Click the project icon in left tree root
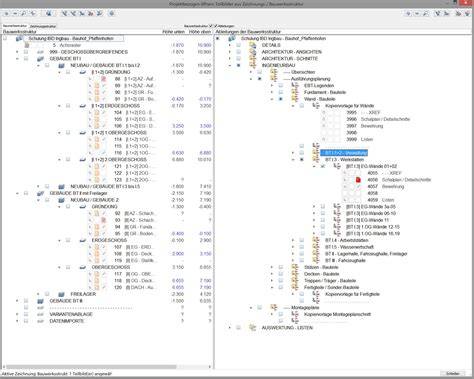Viewport: 474px width, 379px height. pos(19,38)
